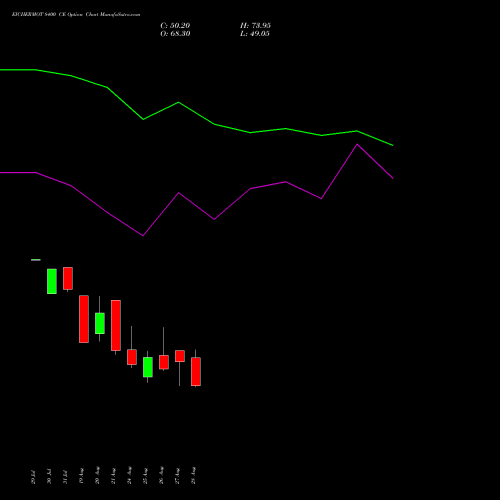500x500 pixels.
Task: Click the tall red candlestick for 19 Aug
Action: [84, 319]
